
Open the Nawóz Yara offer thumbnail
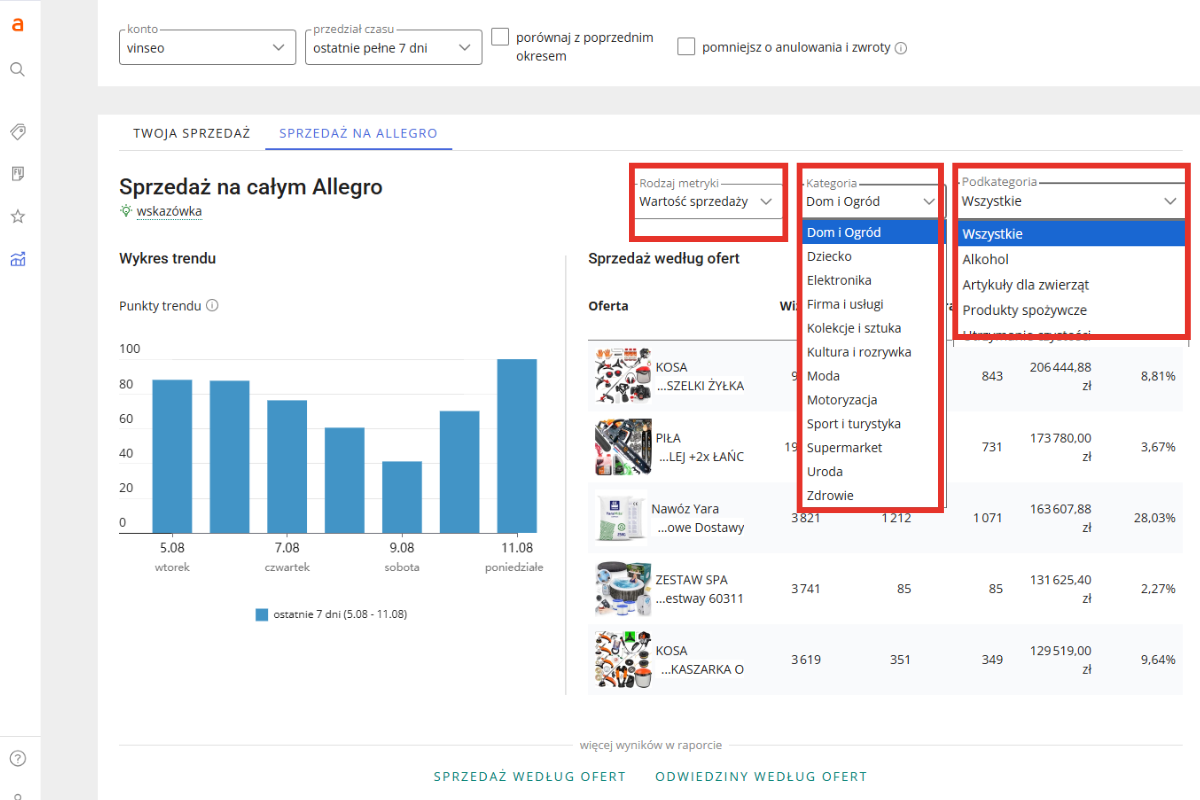622,518
